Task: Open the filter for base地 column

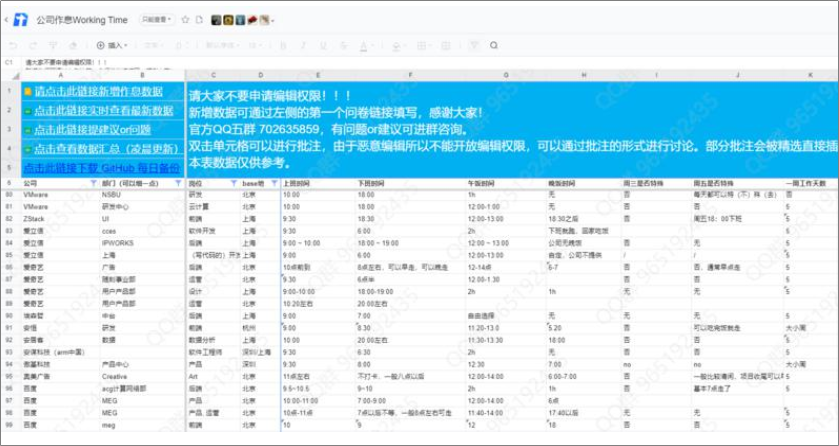Action: click(274, 183)
